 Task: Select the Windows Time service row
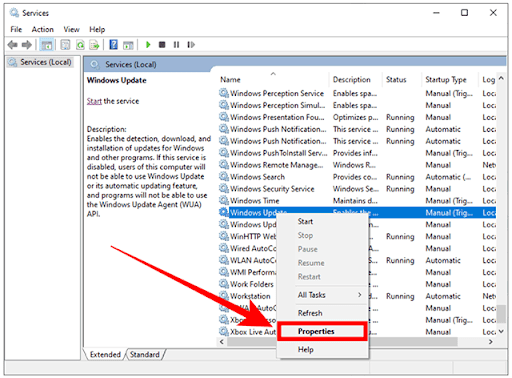pyautogui.click(x=357, y=201)
